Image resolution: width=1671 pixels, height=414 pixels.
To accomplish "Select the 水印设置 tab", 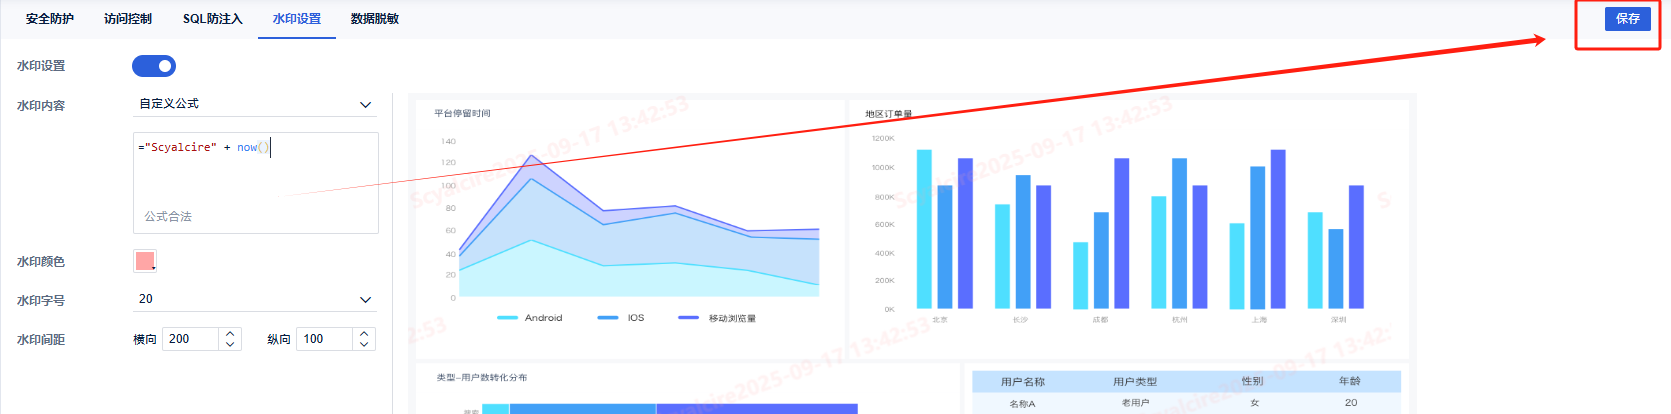I will tap(297, 19).
